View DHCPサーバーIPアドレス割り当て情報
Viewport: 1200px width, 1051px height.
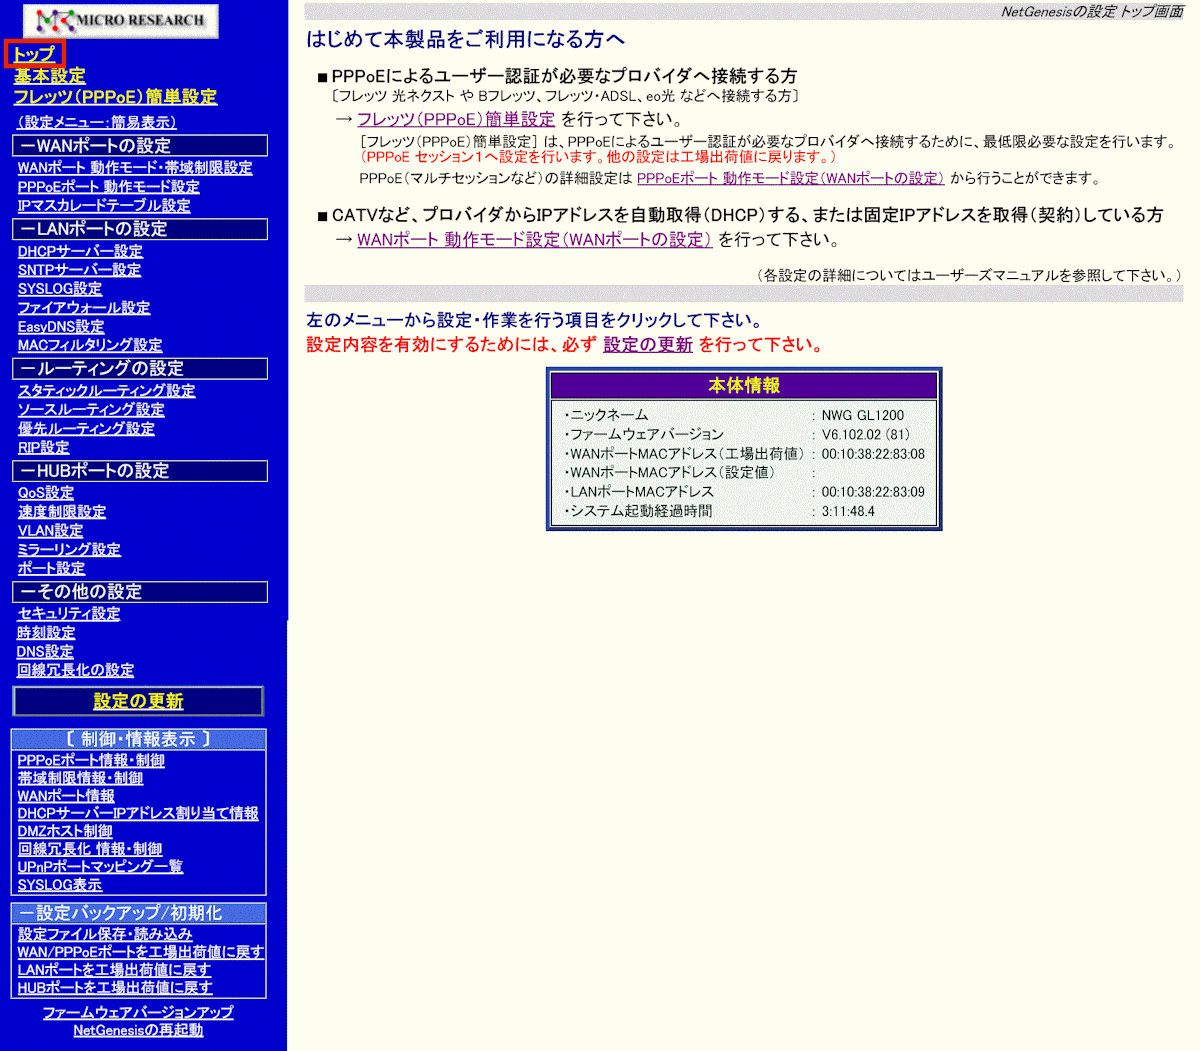pyautogui.click(x=138, y=814)
